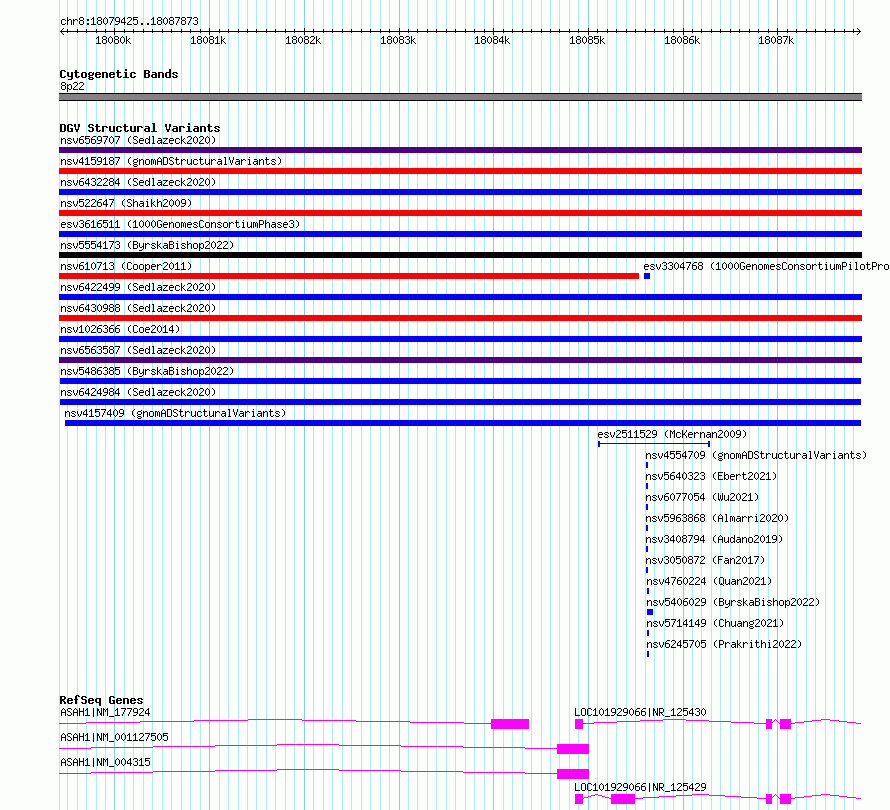Screen dimensions: 890x810
Task: Click the ASAH1|NM_004315 transcript label
Action: (x=105, y=762)
